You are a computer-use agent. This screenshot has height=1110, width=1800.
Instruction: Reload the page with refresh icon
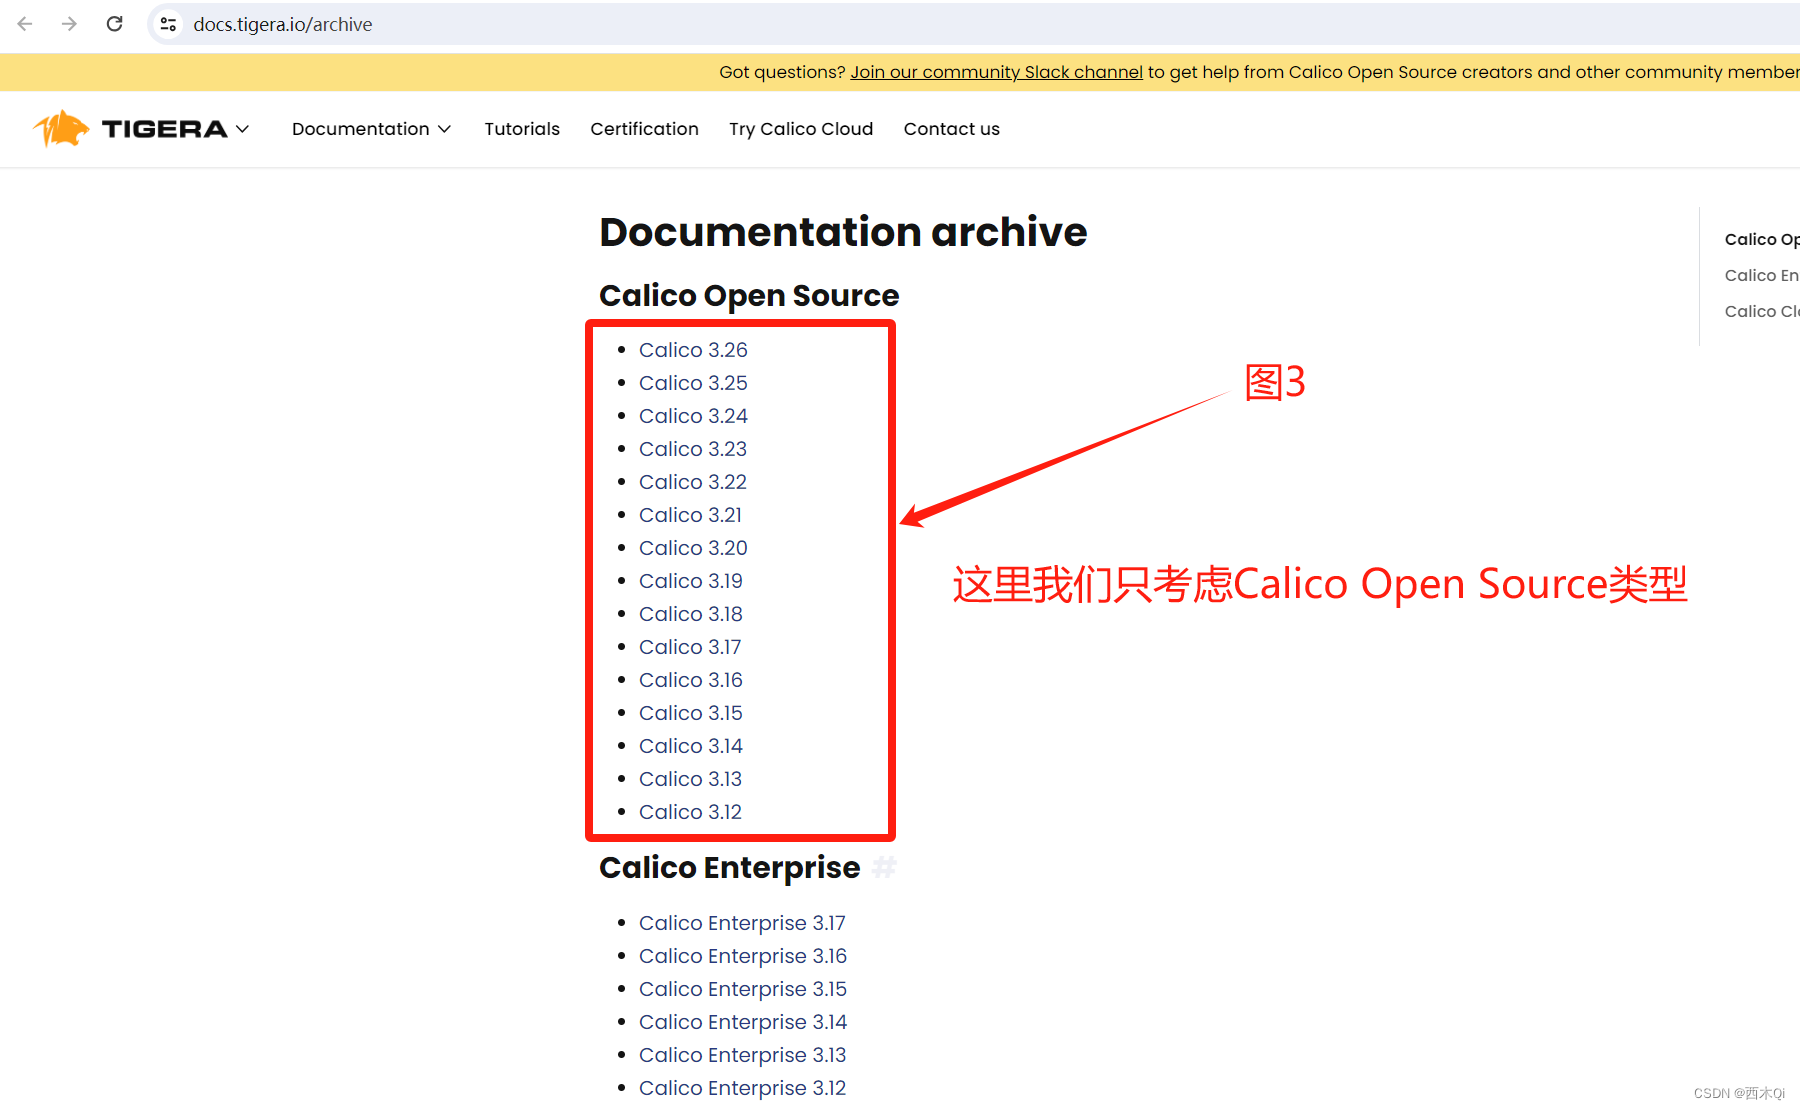coord(115,24)
